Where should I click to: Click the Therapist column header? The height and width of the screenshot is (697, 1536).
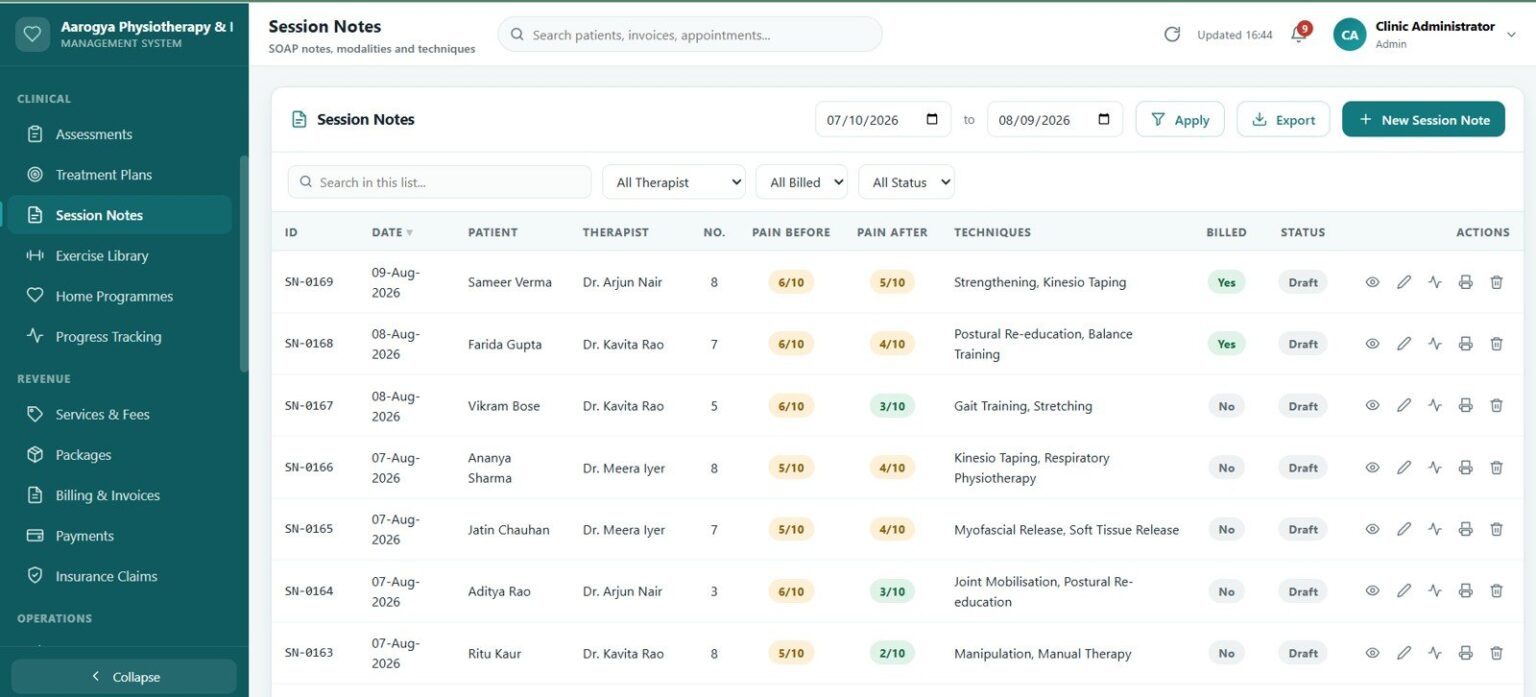pos(616,232)
